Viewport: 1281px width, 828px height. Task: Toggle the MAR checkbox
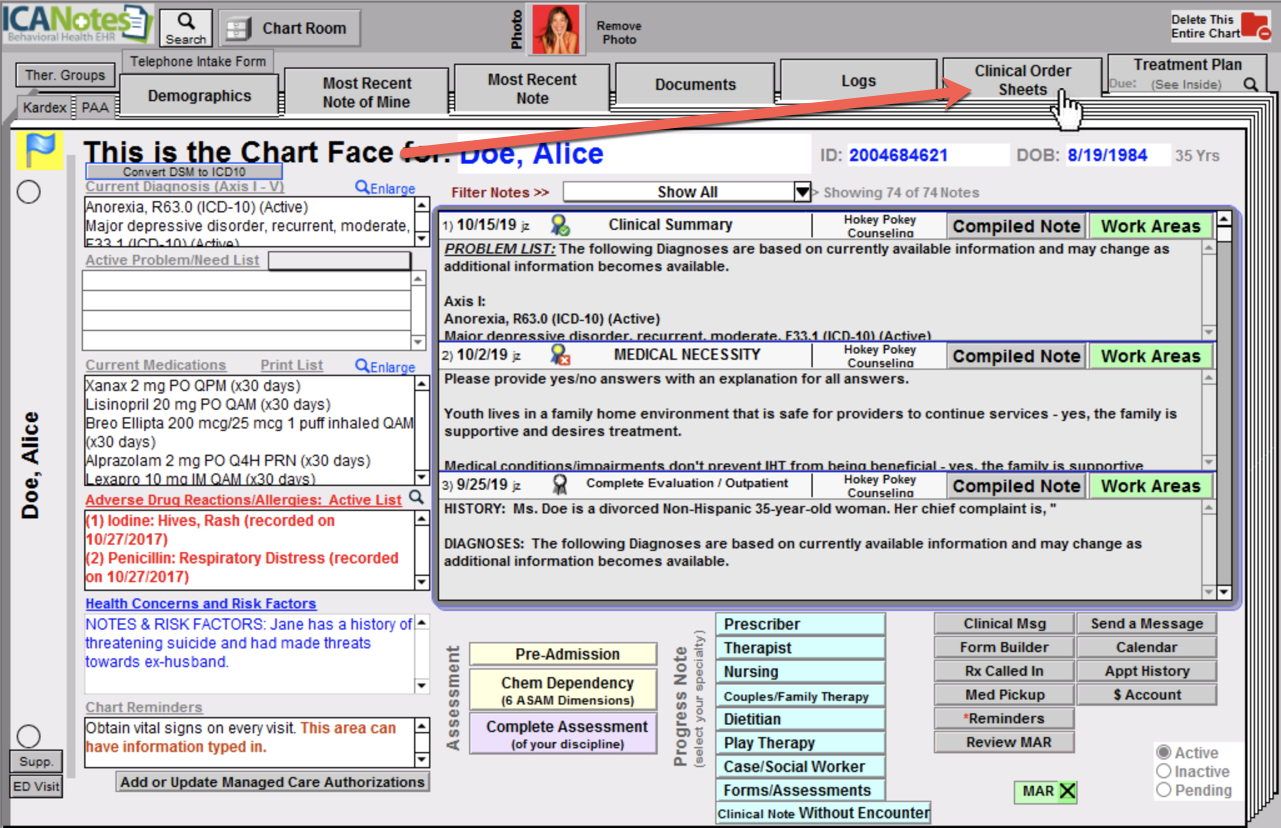click(1068, 792)
